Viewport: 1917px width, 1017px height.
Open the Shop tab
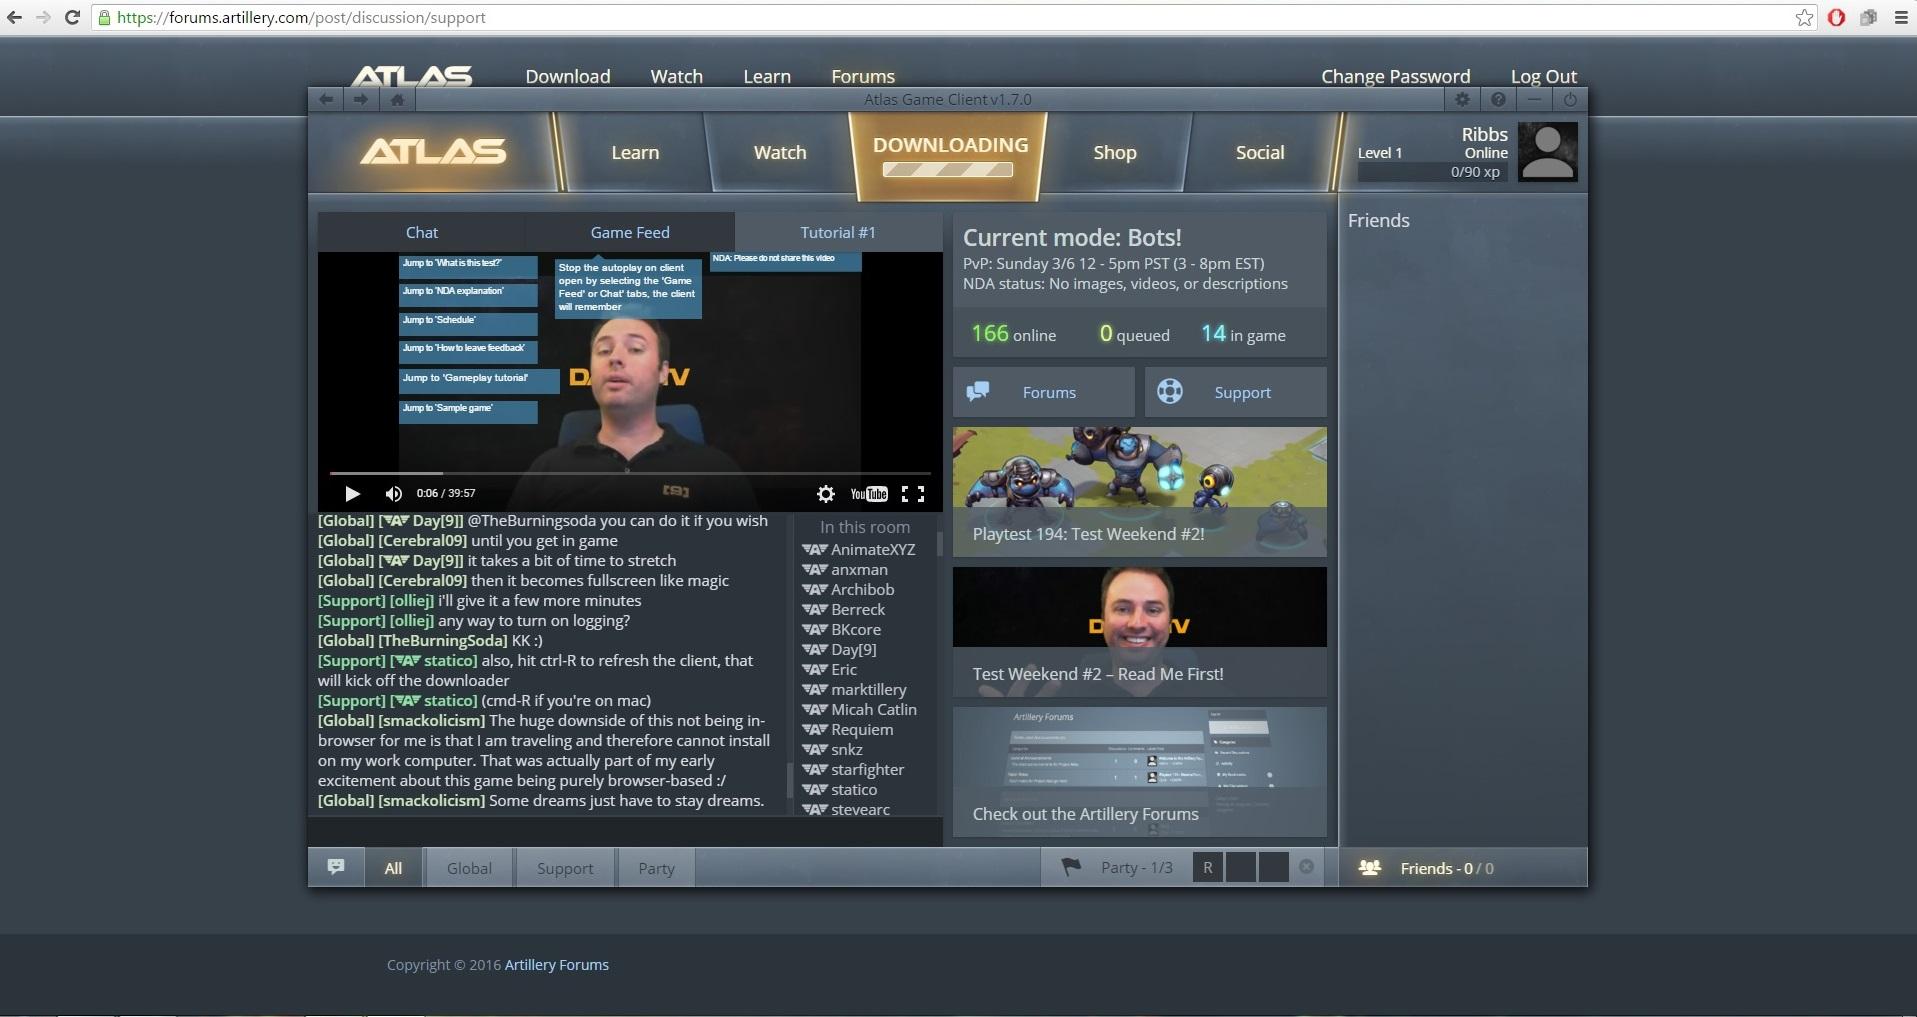pos(1114,152)
